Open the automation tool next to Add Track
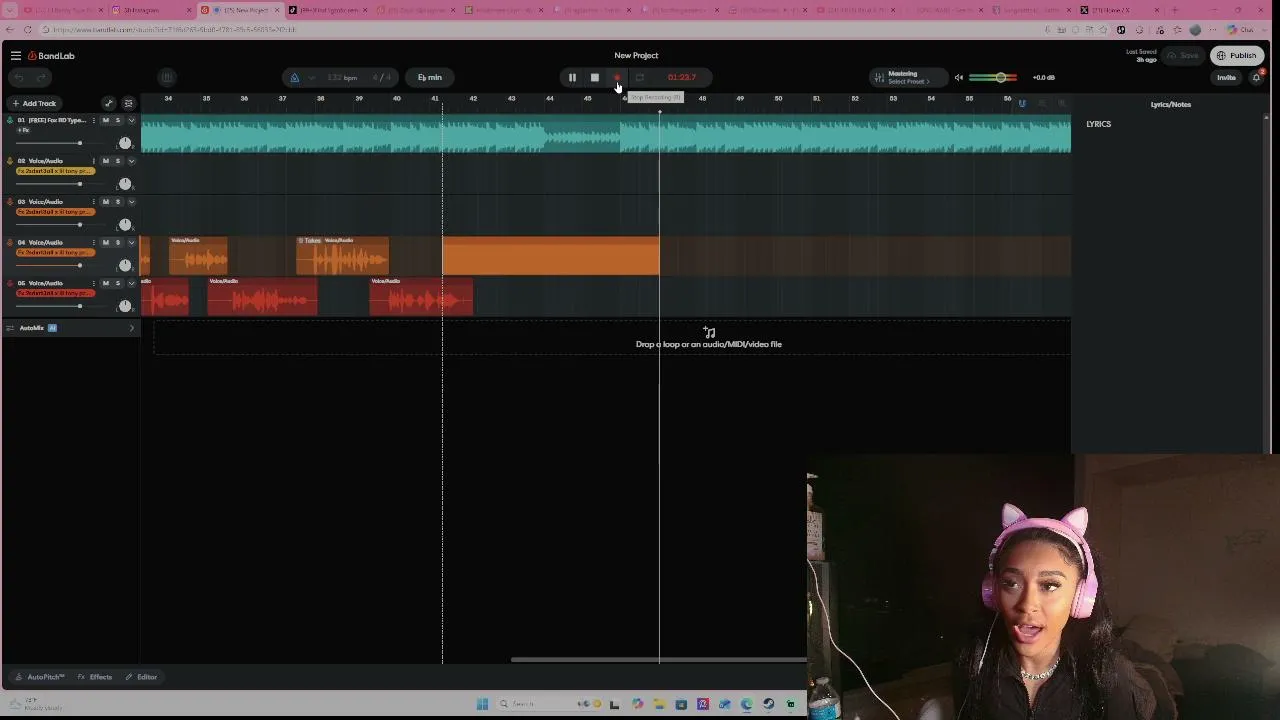Viewport: 1280px width, 720px height. pos(109,103)
